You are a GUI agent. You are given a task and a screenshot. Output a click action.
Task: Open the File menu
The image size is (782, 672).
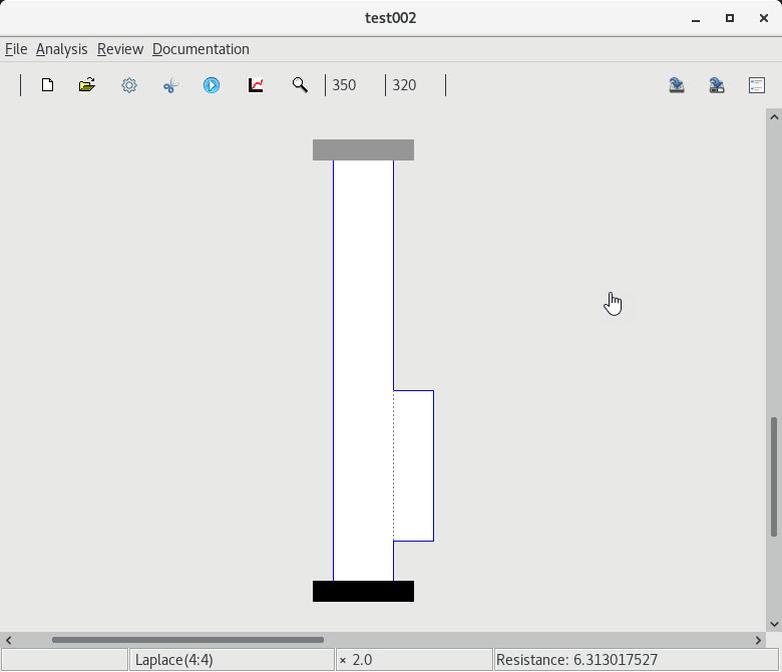16,49
